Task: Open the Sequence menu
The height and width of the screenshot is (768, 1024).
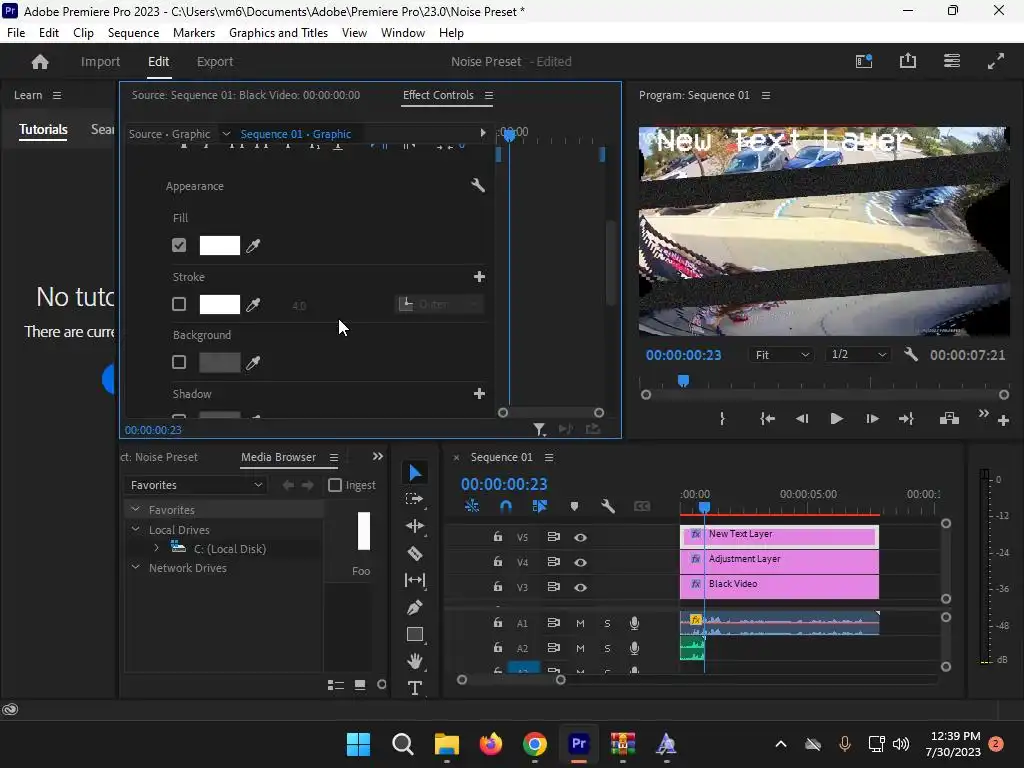Action: click(133, 33)
